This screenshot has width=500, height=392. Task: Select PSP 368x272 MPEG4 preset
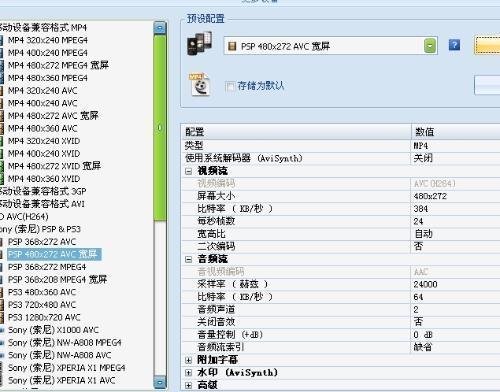[x=47, y=267]
